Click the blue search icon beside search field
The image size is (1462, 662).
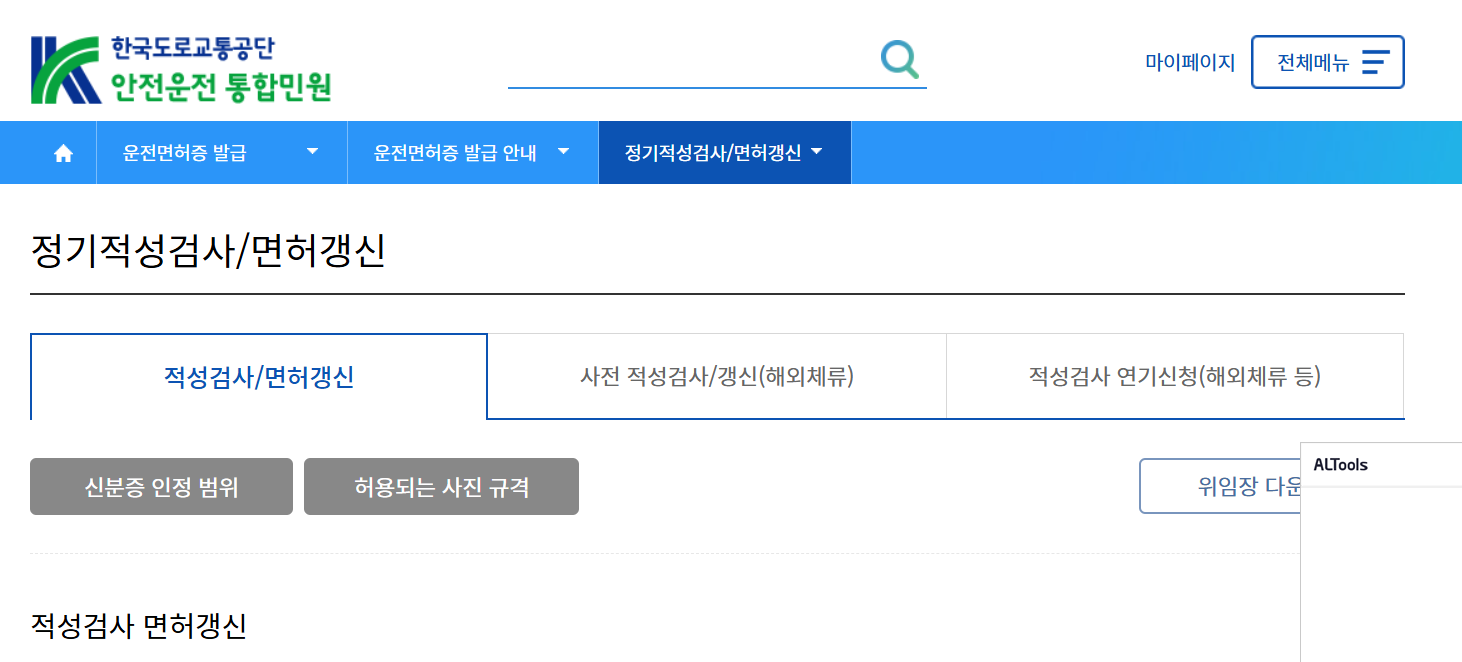(x=899, y=60)
